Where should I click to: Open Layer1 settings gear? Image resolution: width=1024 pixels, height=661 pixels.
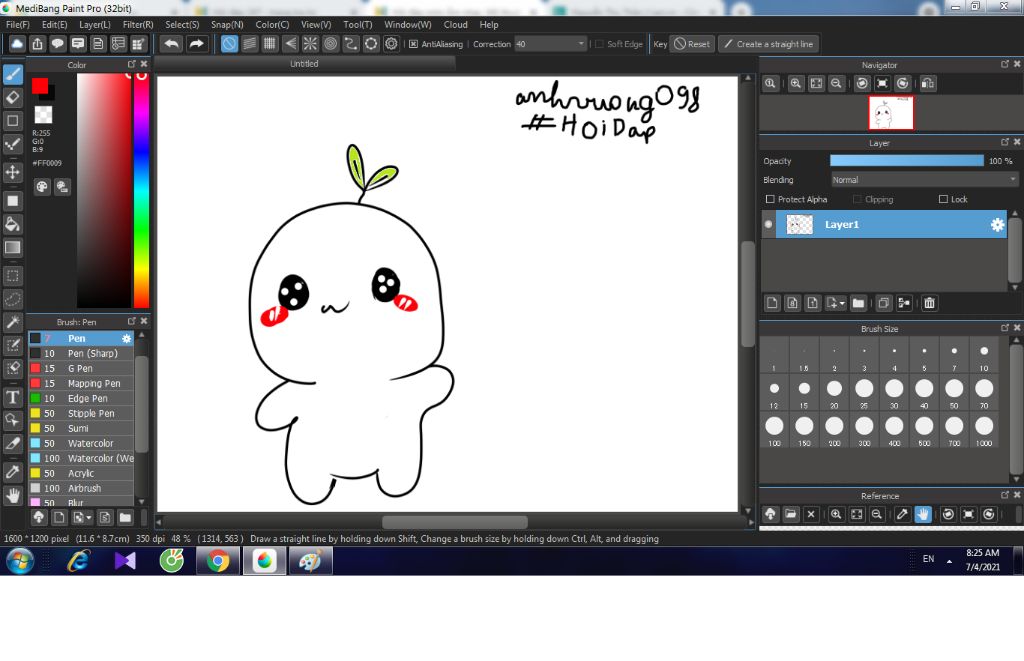(997, 225)
